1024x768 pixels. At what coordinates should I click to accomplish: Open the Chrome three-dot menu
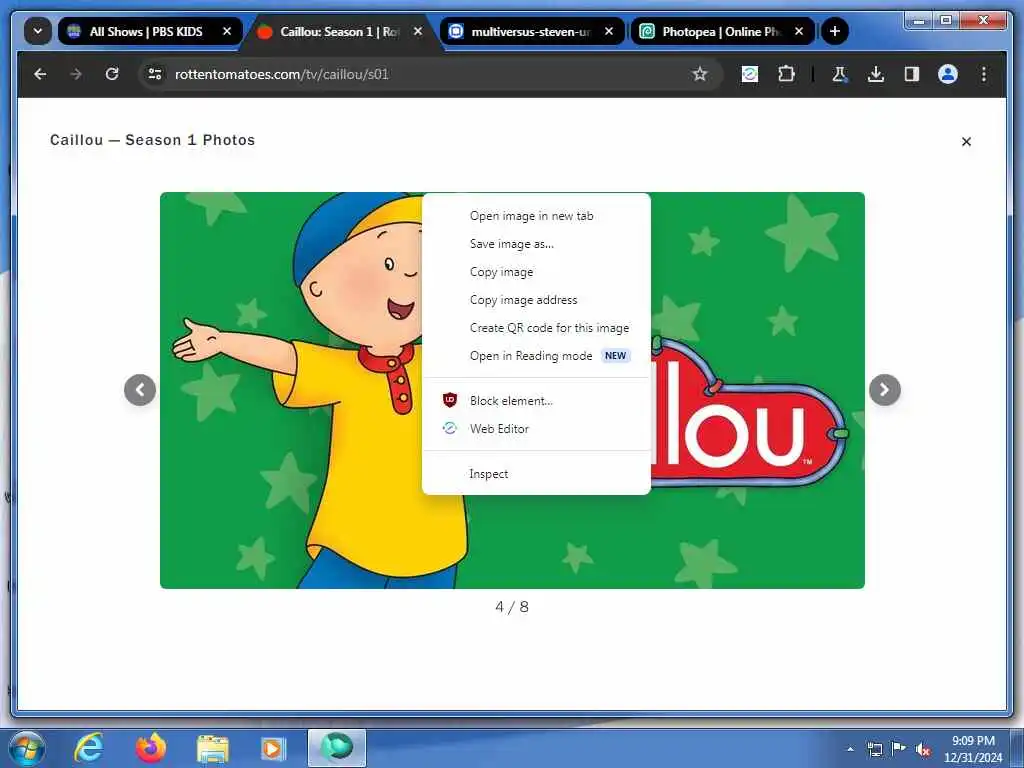click(x=984, y=74)
